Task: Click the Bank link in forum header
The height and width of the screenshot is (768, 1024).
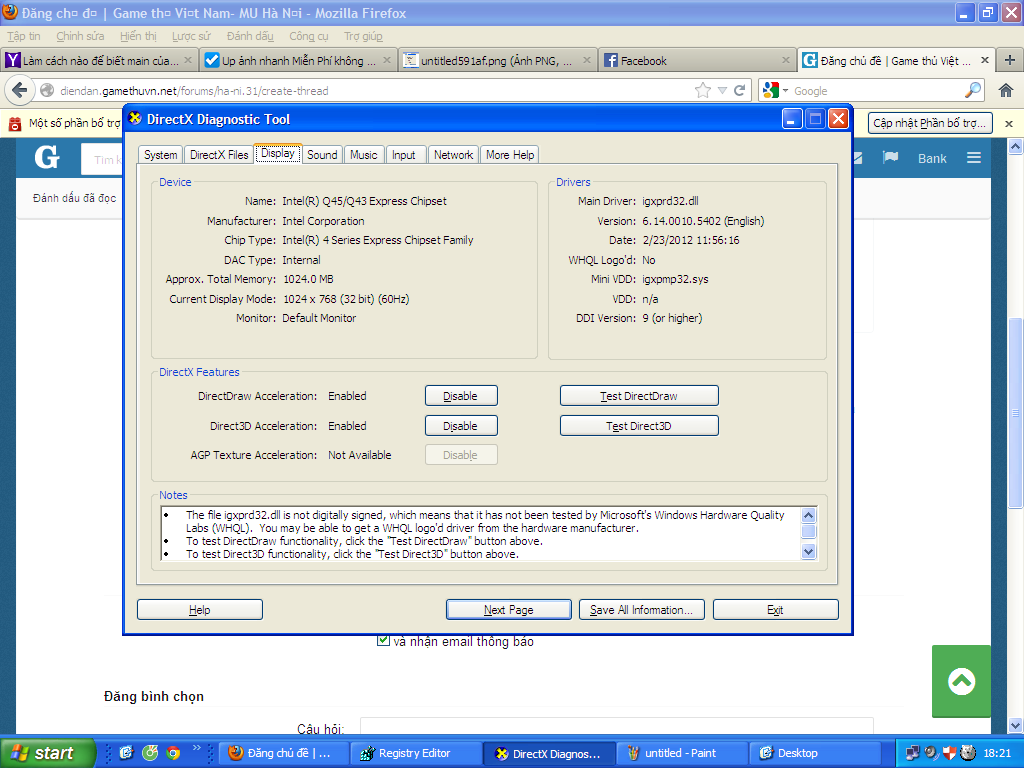Action: 932,158
